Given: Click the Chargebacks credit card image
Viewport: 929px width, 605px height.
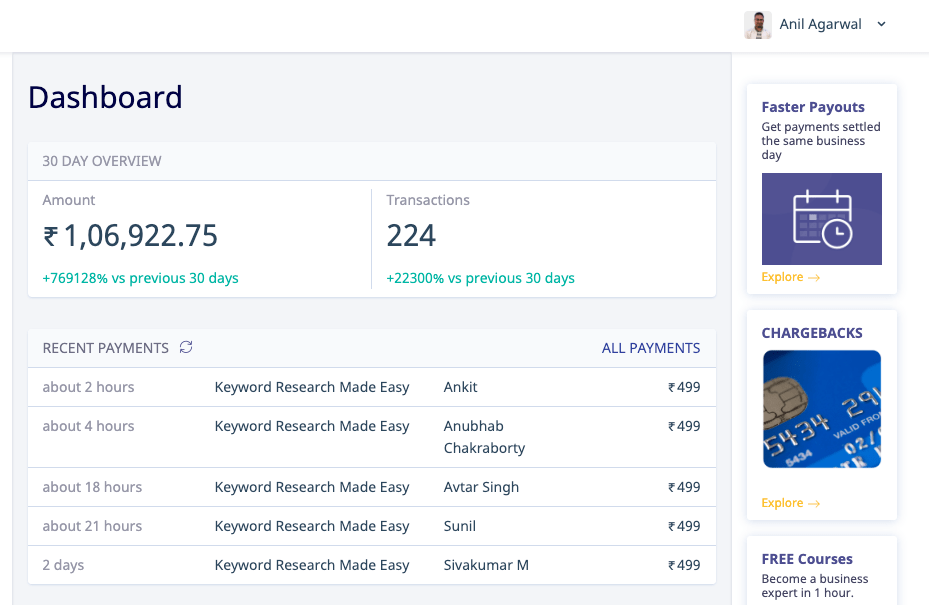Looking at the screenshot, I should tap(821, 409).
